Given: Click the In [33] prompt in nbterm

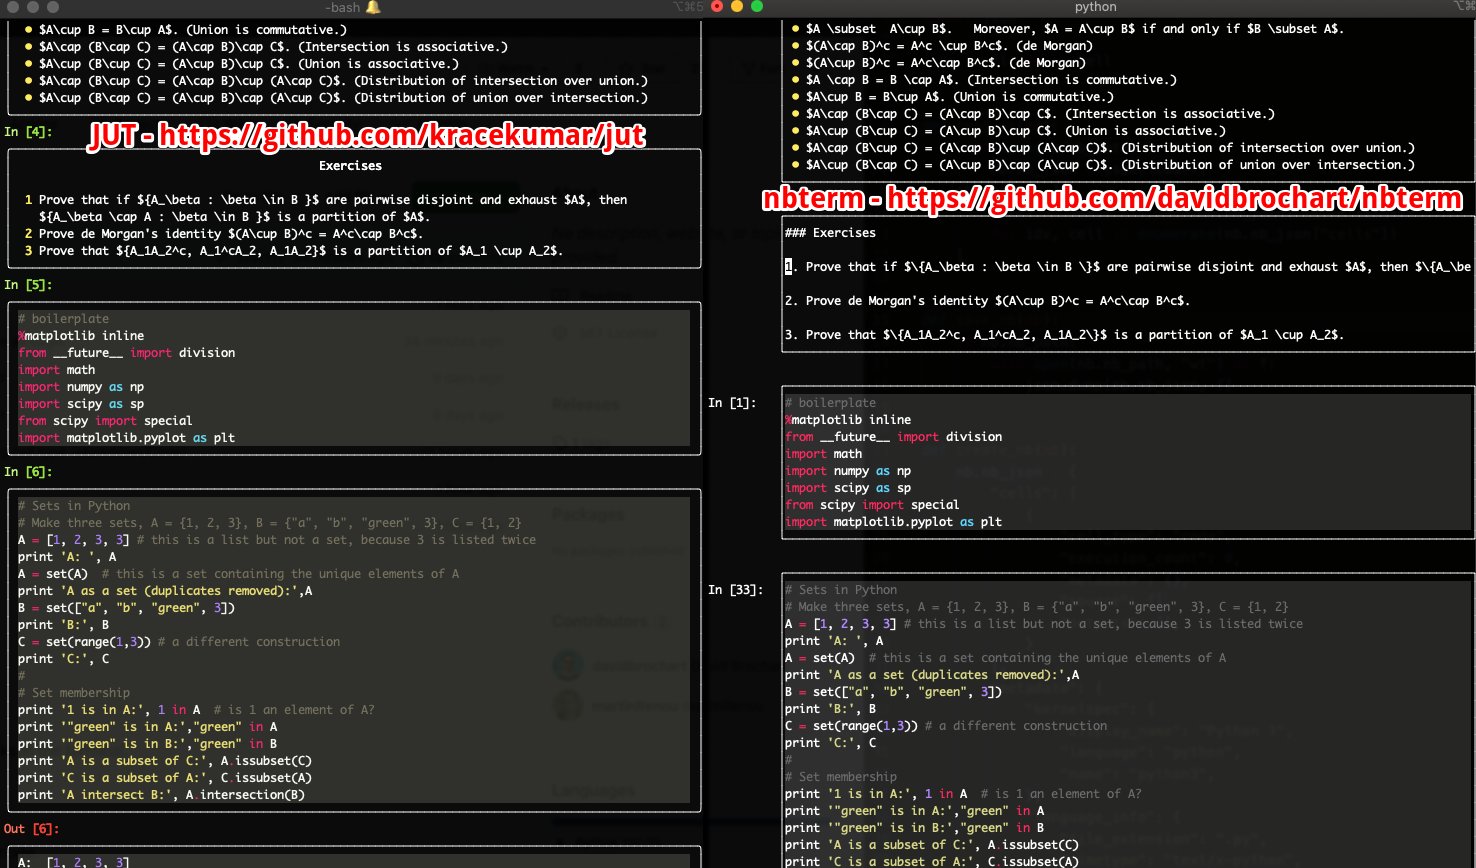Looking at the screenshot, I should [736, 589].
